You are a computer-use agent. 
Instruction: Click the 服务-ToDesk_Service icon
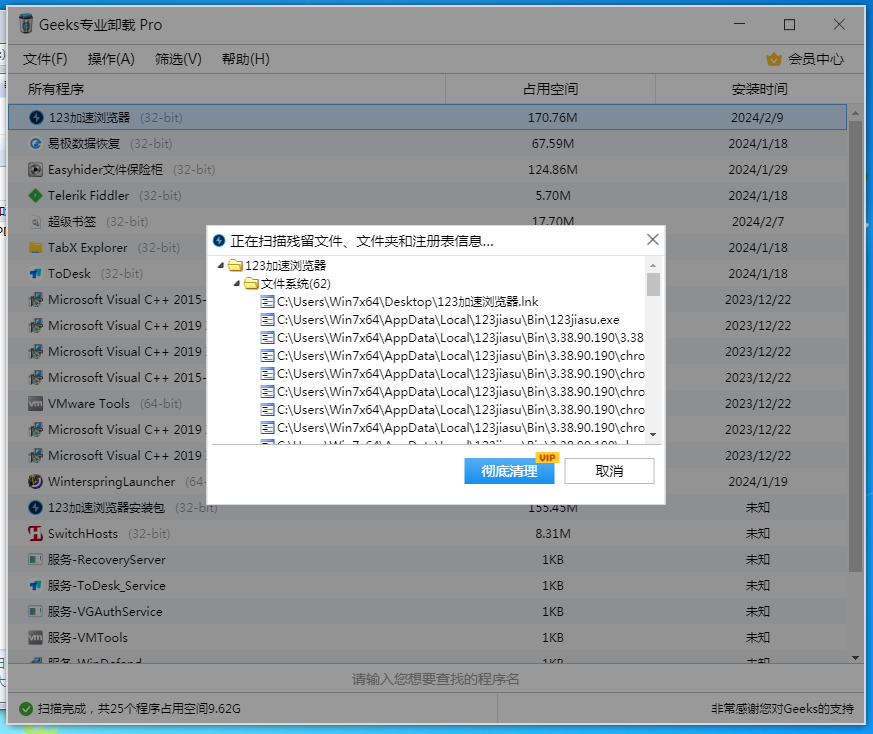coord(36,585)
